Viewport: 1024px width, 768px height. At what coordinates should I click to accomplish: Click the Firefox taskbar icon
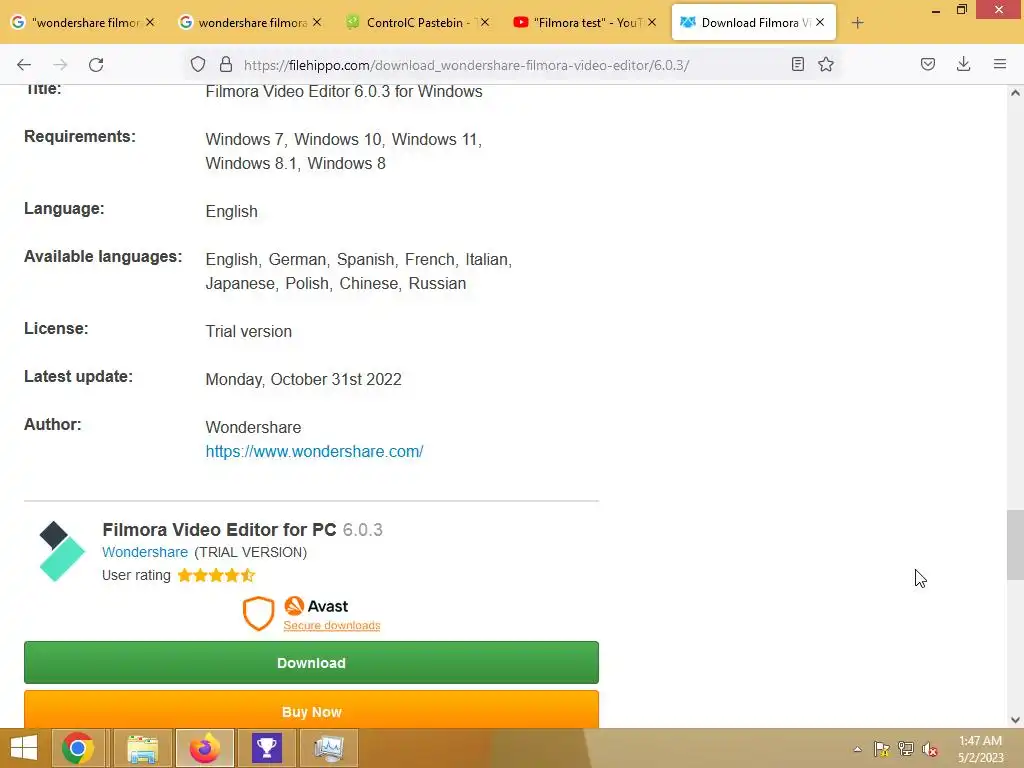click(204, 748)
